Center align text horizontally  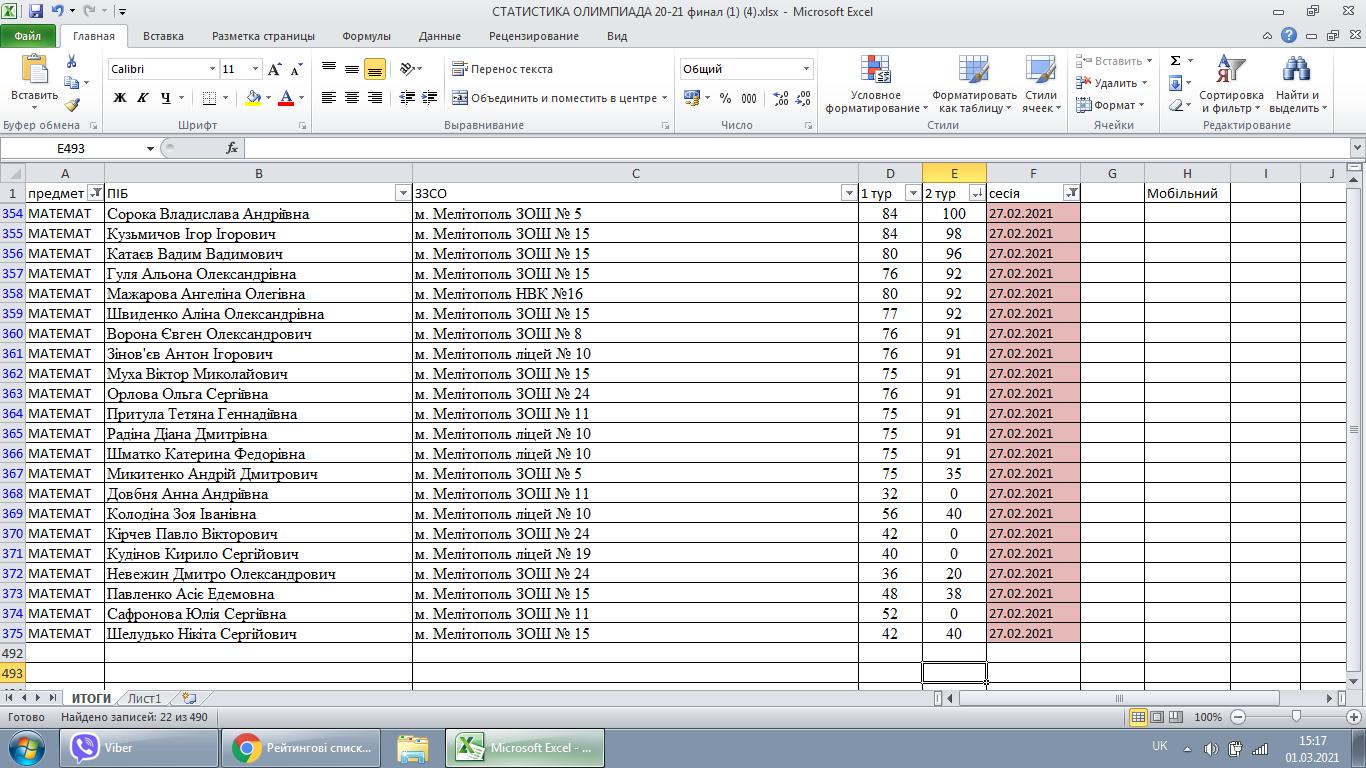pos(352,98)
